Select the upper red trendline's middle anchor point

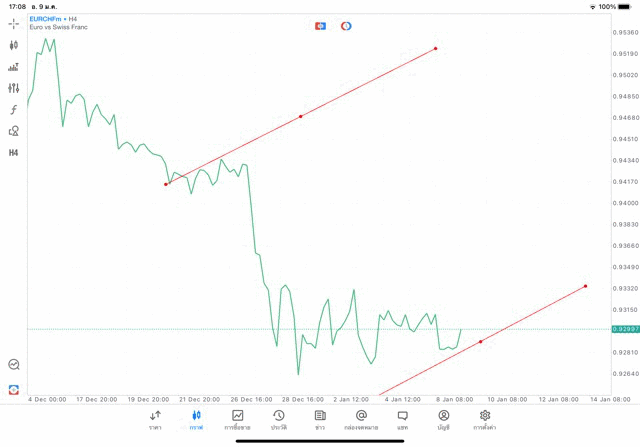(301, 116)
